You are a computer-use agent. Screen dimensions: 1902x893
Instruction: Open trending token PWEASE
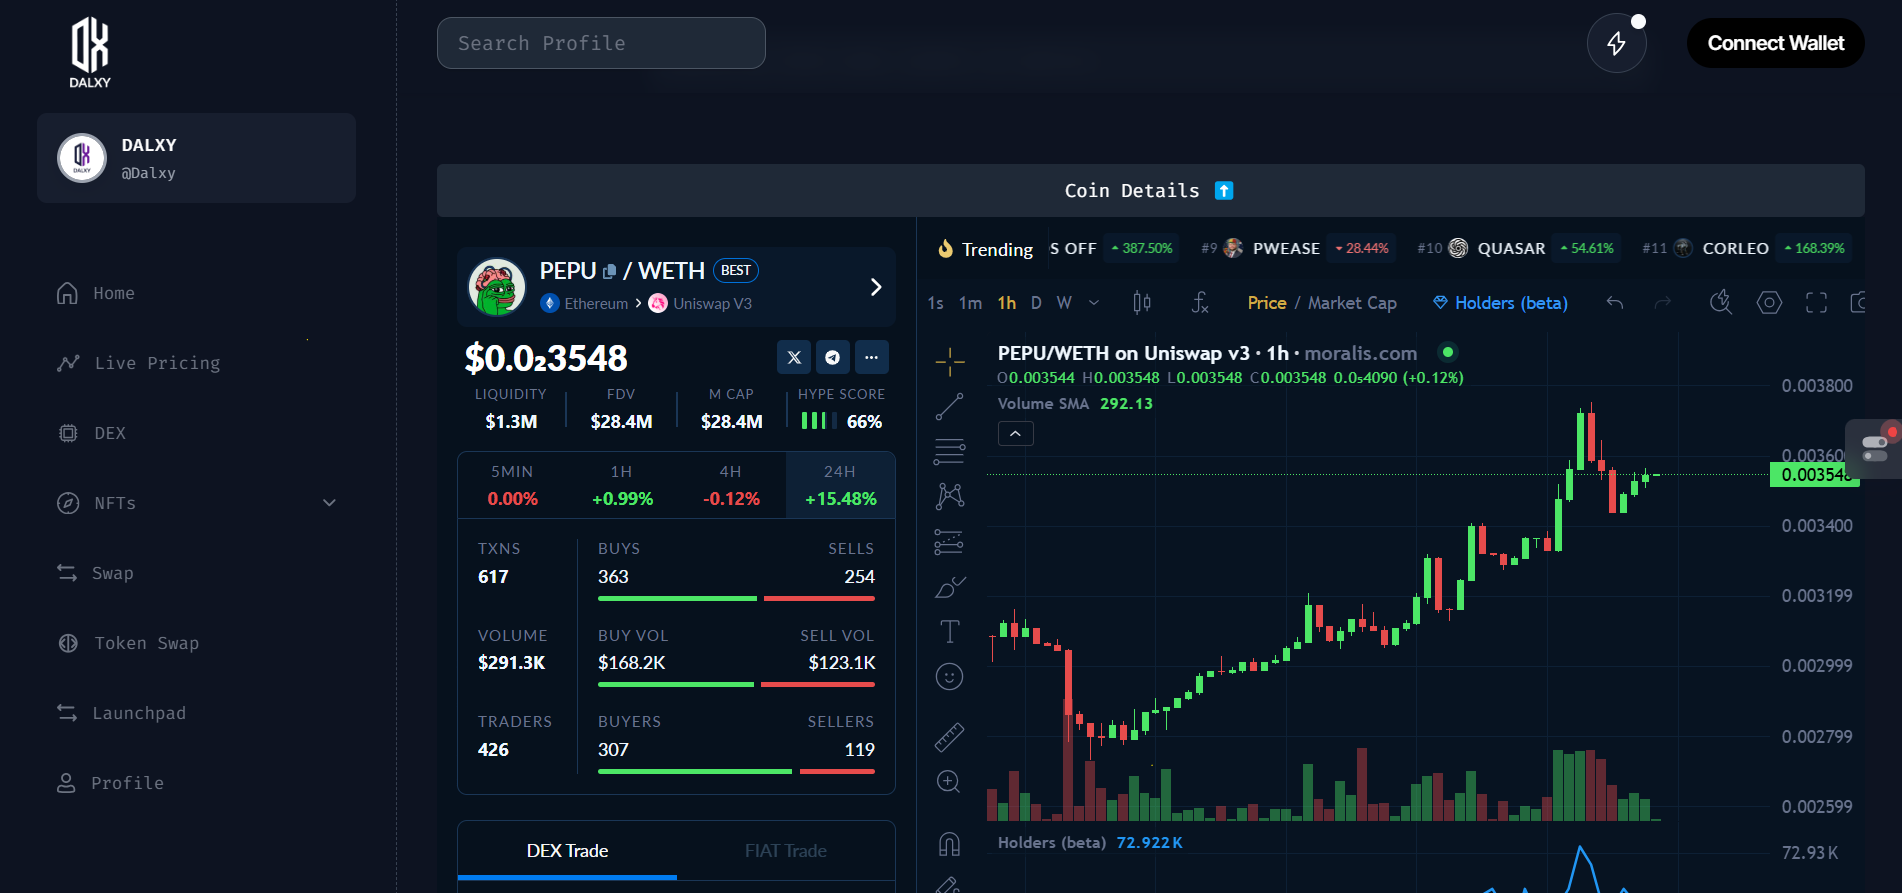[1296, 248]
